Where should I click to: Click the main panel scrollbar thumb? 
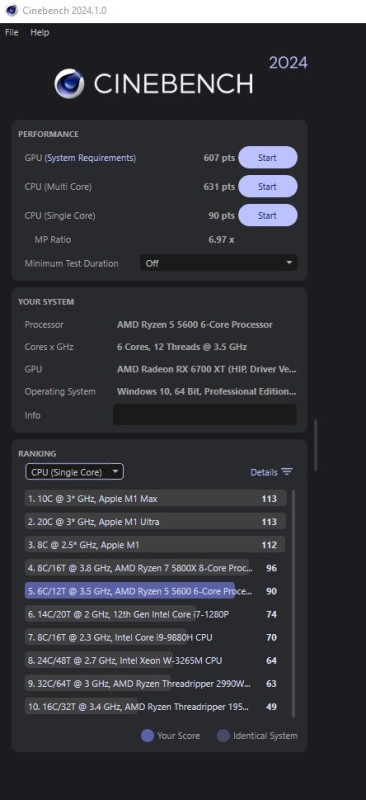click(x=316, y=445)
